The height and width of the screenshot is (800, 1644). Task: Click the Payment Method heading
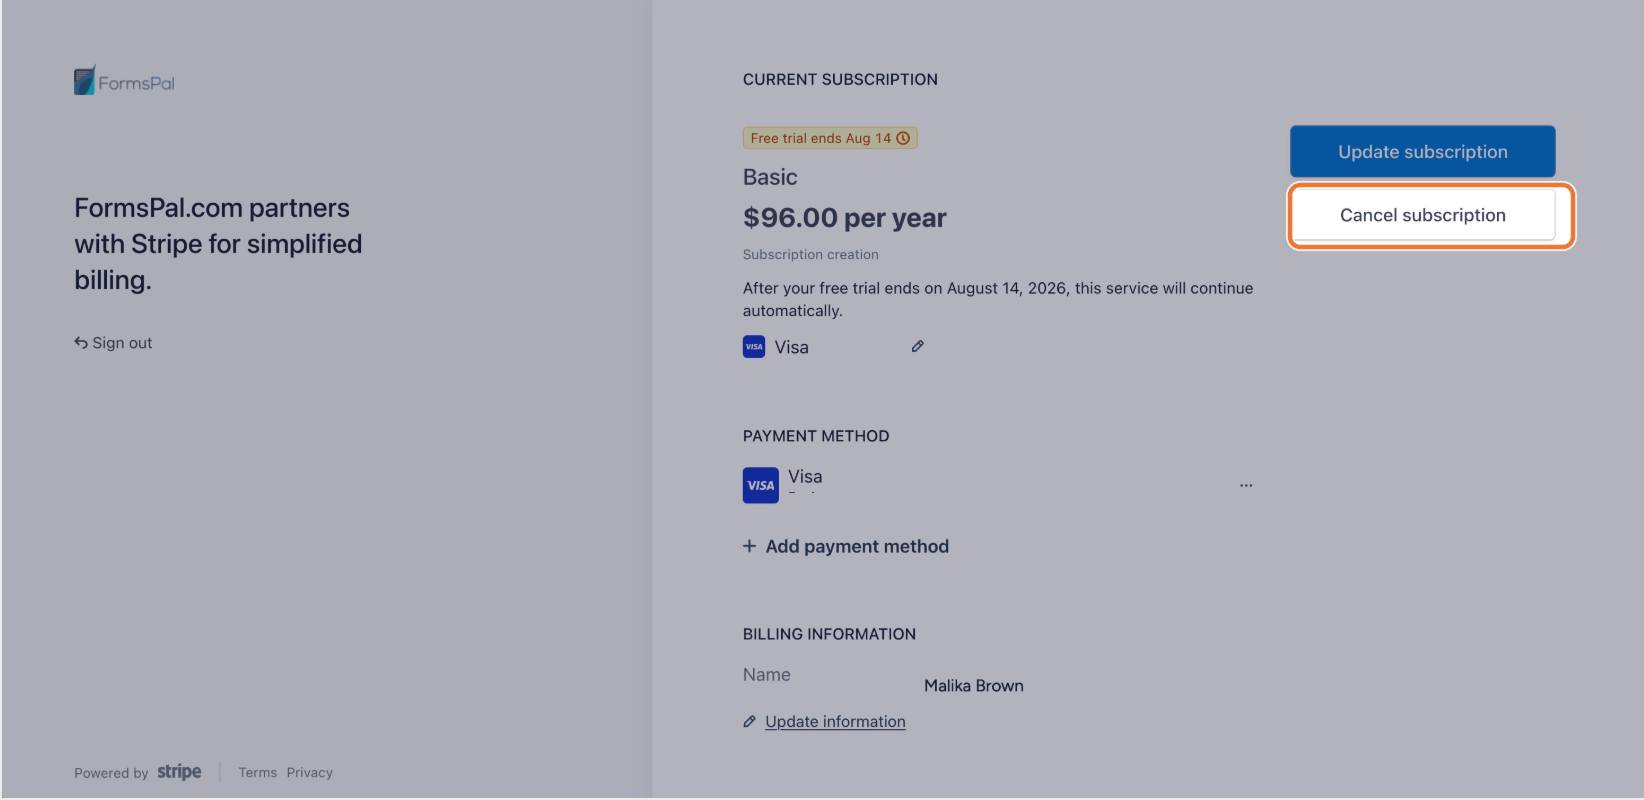click(816, 436)
